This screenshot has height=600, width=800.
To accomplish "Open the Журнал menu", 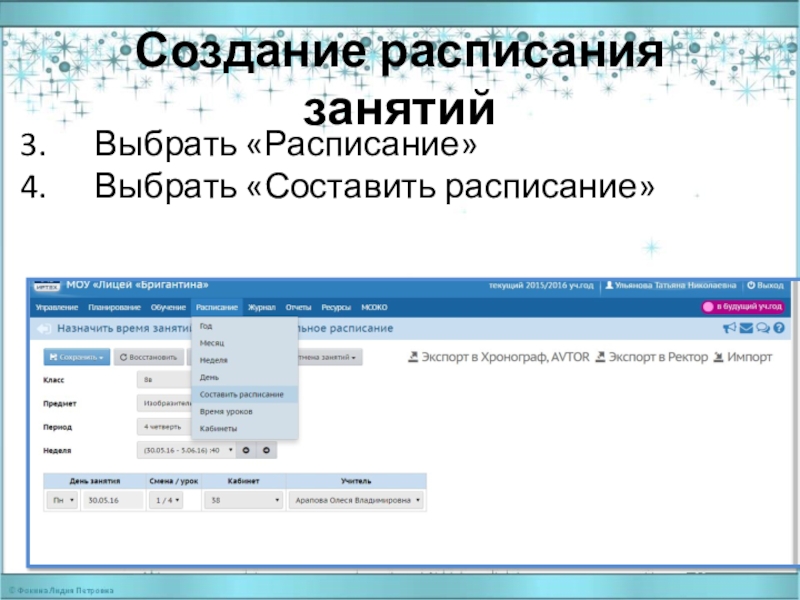I will 262,307.
